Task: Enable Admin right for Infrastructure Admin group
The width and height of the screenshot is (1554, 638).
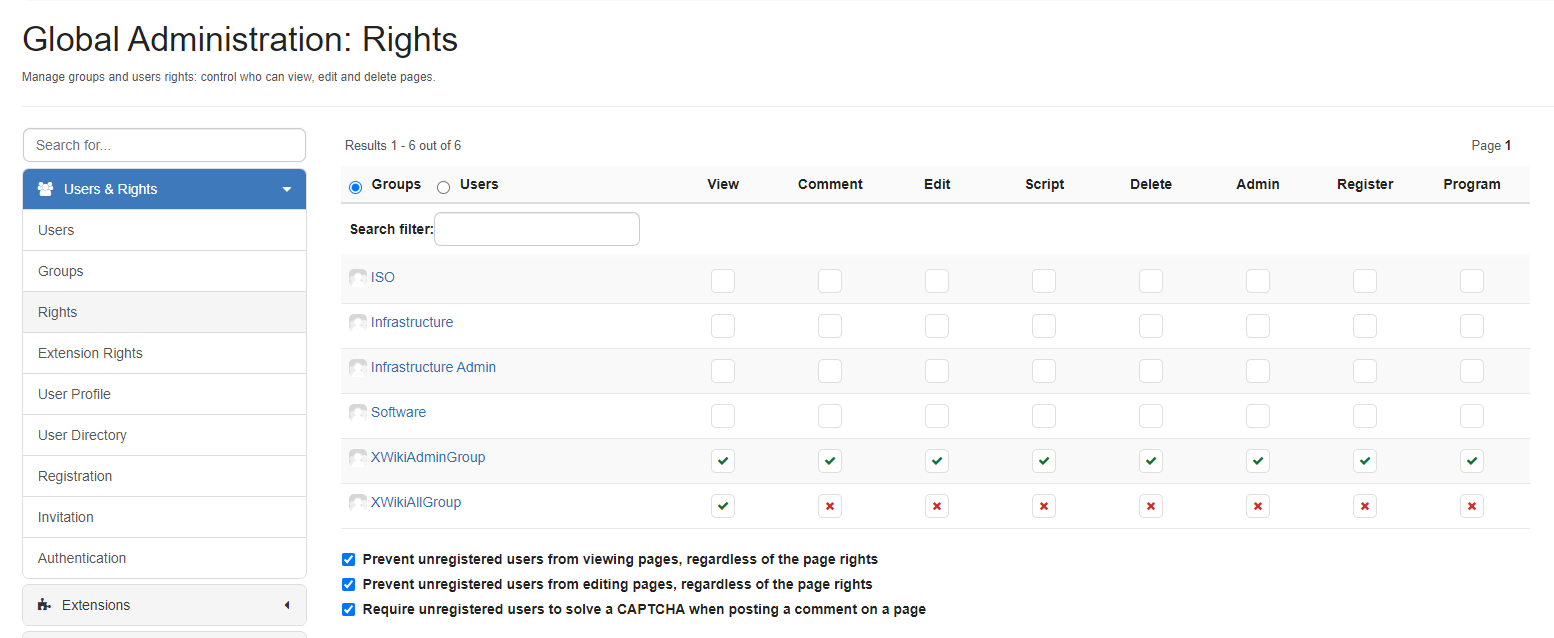Action: (1258, 371)
